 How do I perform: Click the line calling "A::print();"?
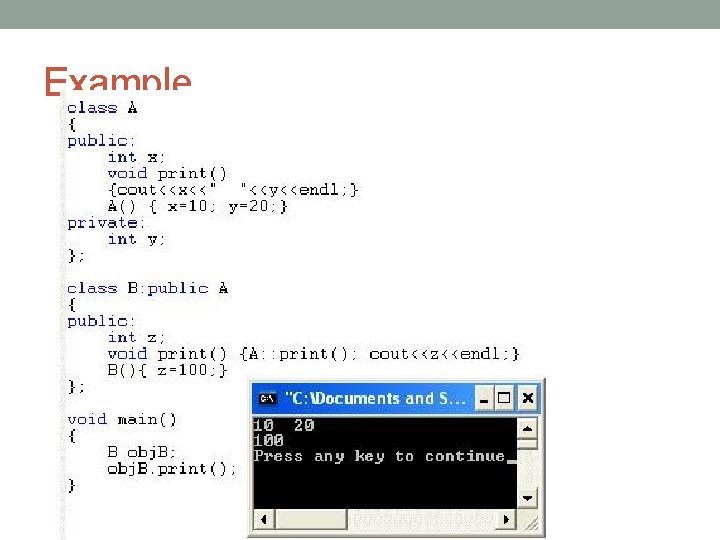click(314, 354)
